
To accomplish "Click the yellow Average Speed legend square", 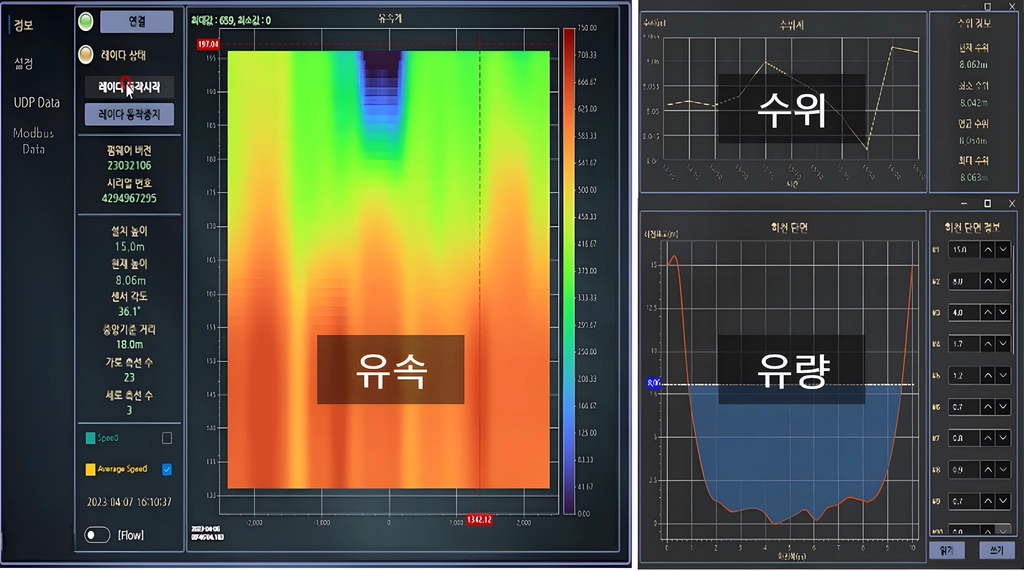I will 90,469.
